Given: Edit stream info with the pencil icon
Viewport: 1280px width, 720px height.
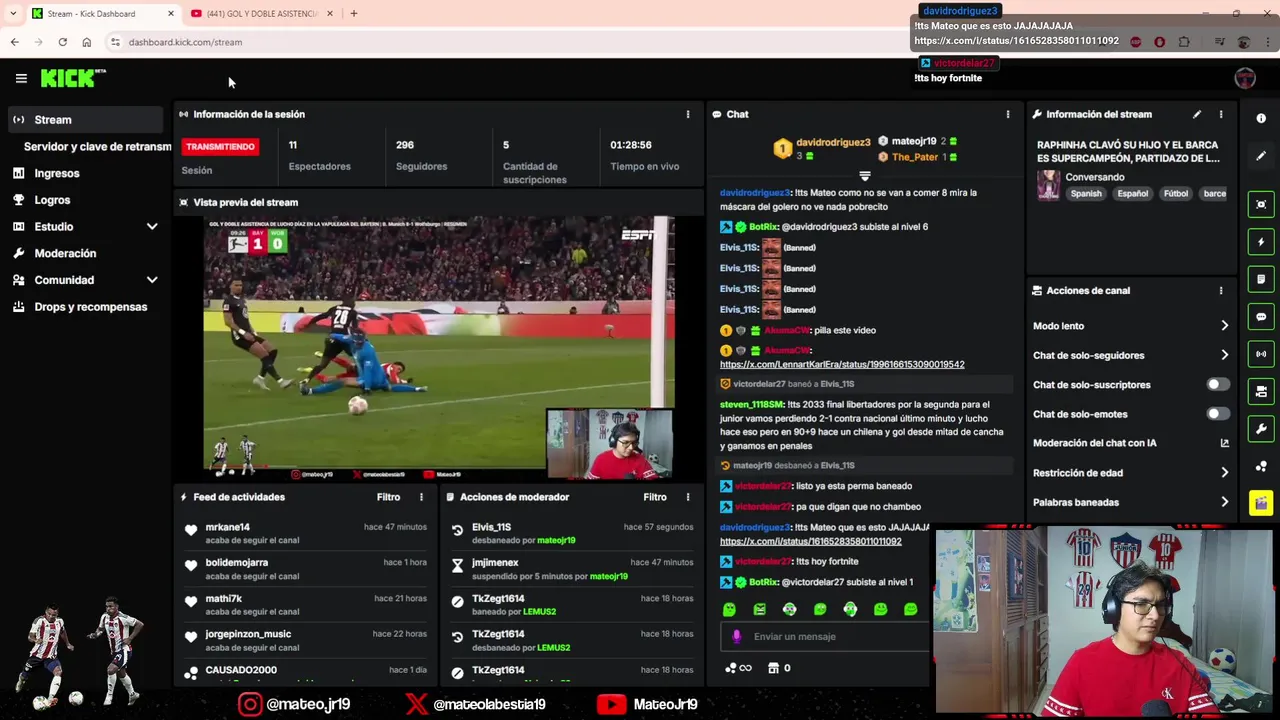Looking at the screenshot, I should click(1197, 114).
